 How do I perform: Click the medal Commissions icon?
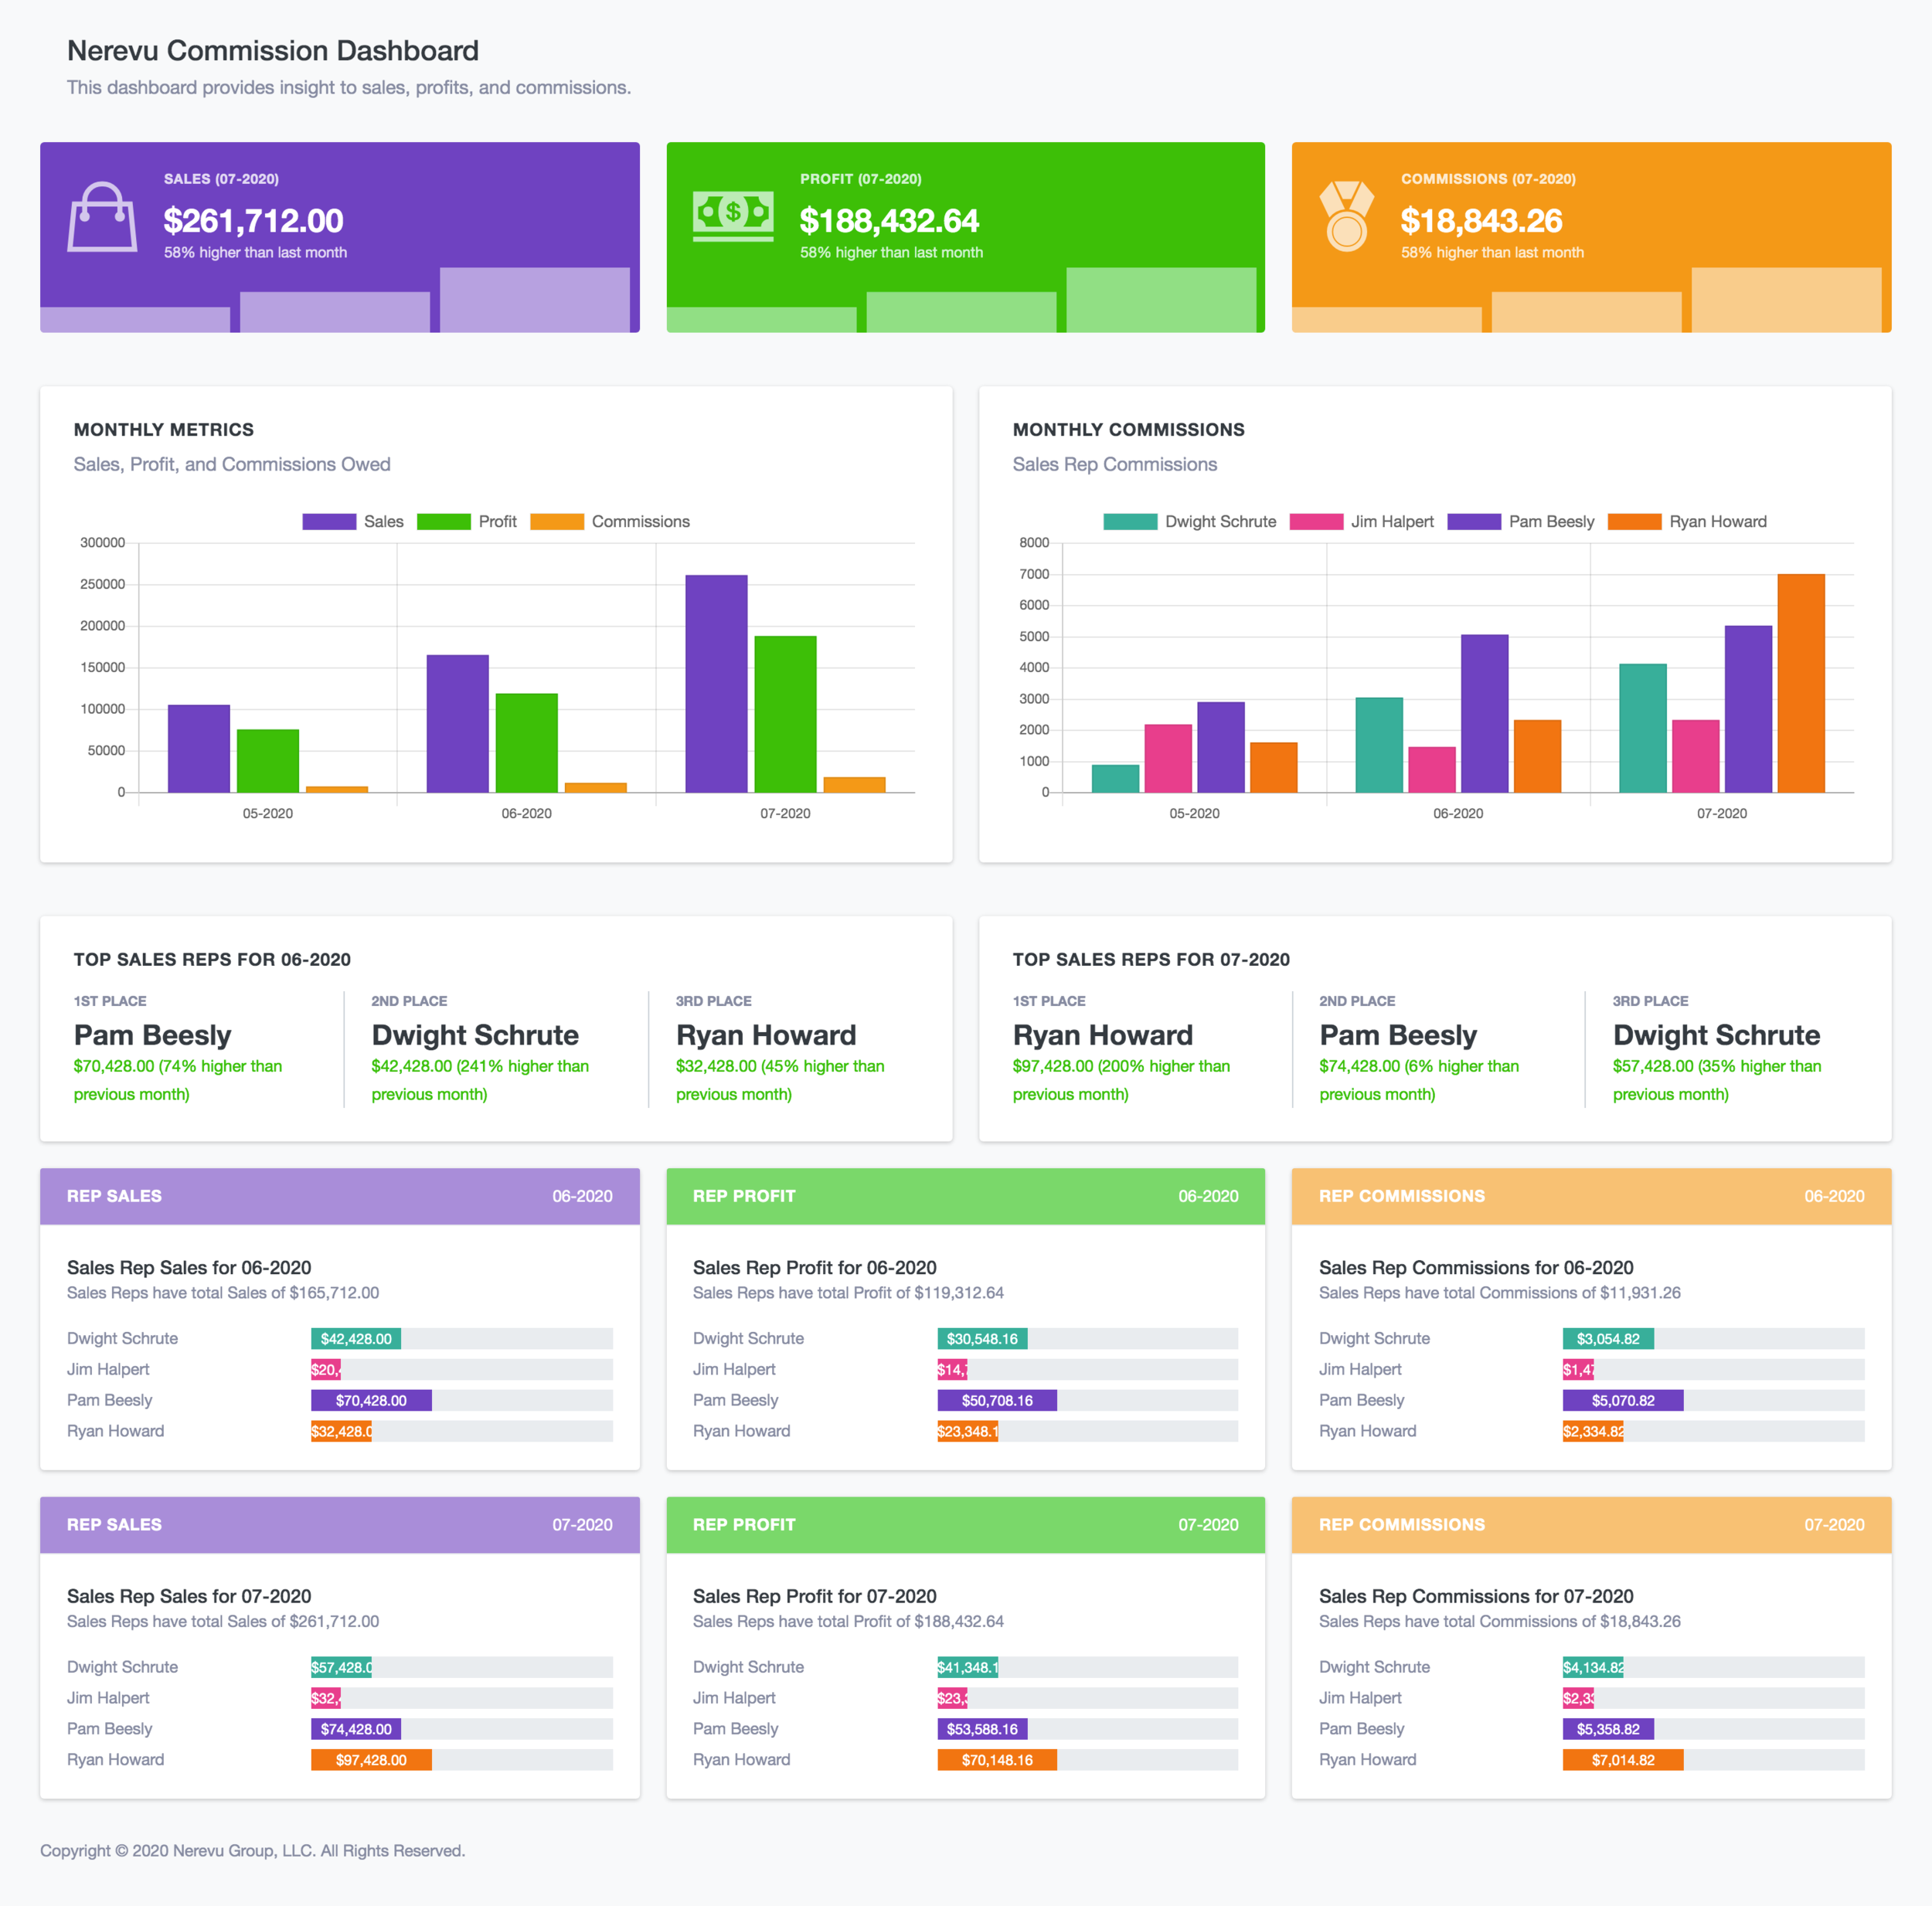[1346, 216]
